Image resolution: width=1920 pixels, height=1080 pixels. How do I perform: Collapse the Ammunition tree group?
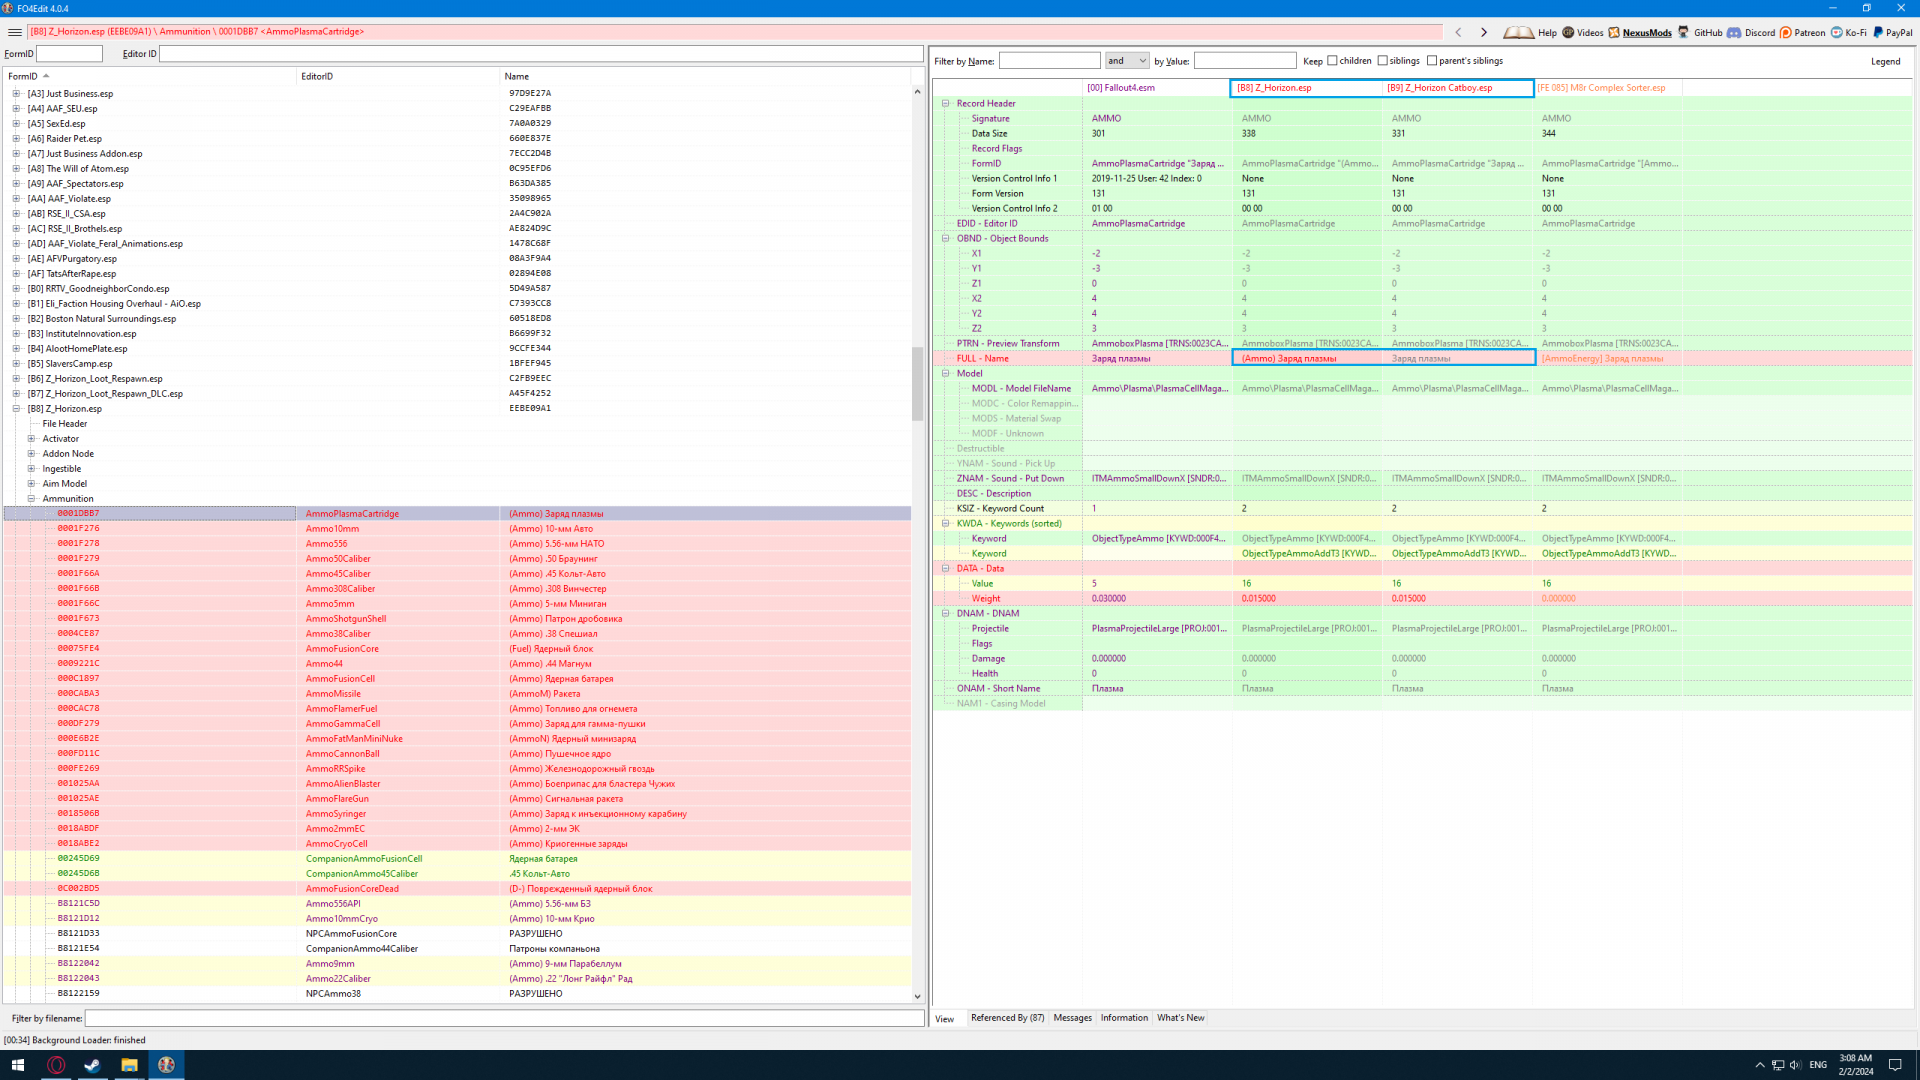point(31,498)
